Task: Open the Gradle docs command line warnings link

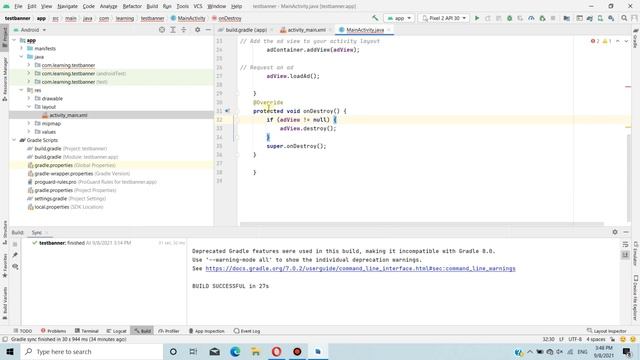Action: 360,268
